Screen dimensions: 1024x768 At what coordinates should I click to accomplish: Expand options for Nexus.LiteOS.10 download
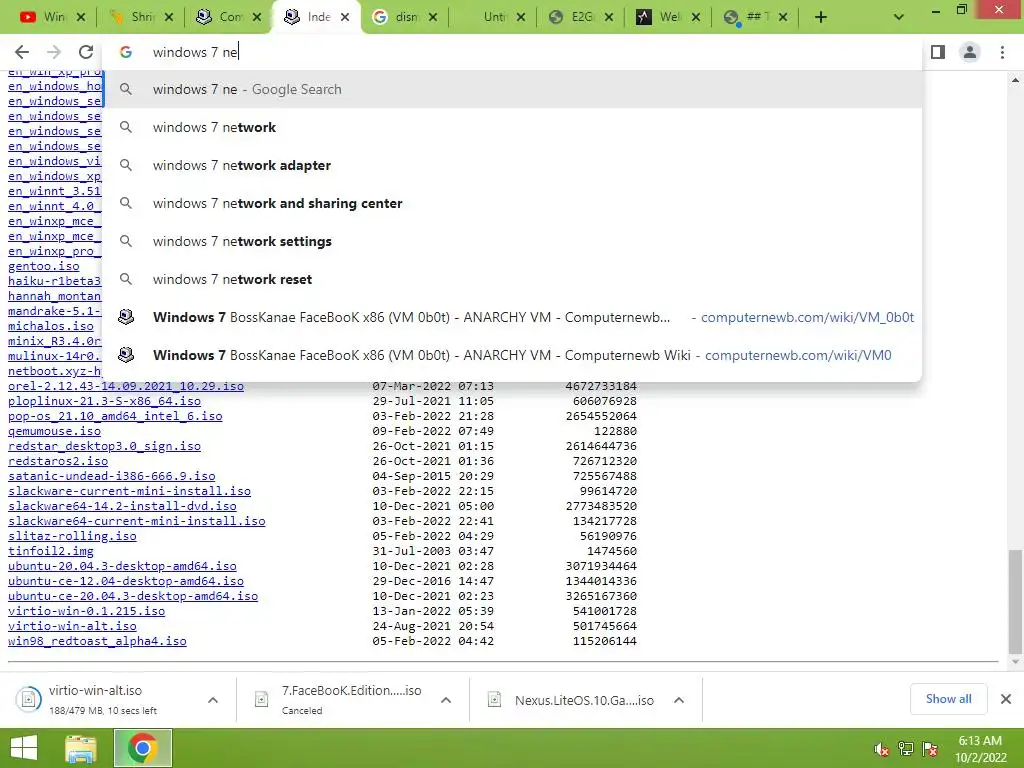(679, 700)
